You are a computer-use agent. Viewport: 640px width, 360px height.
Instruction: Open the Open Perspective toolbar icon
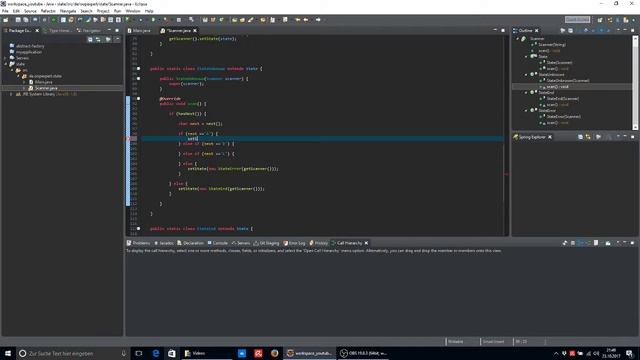point(600,20)
